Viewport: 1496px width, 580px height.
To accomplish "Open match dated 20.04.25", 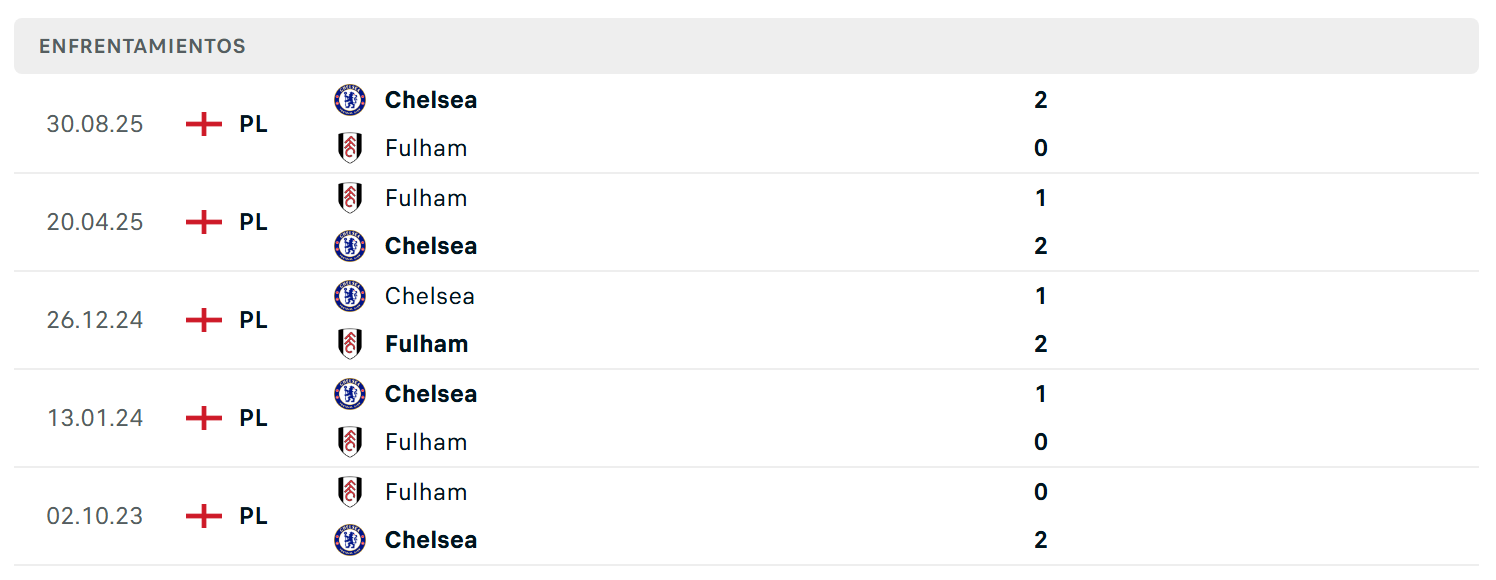I will point(746,222).
